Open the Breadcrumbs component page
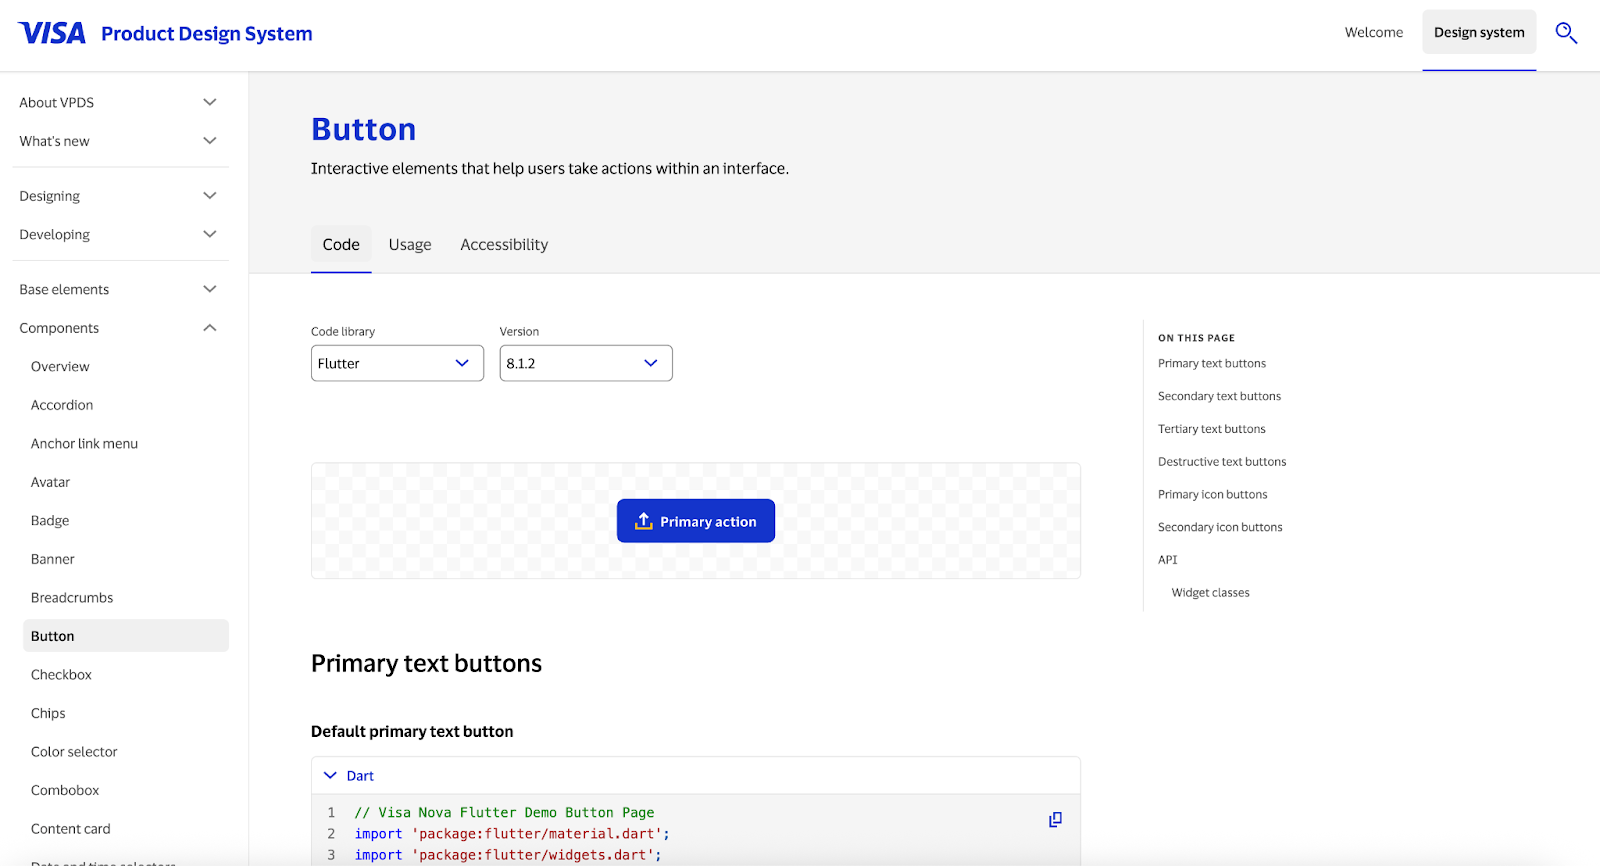1600x866 pixels. point(72,598)
